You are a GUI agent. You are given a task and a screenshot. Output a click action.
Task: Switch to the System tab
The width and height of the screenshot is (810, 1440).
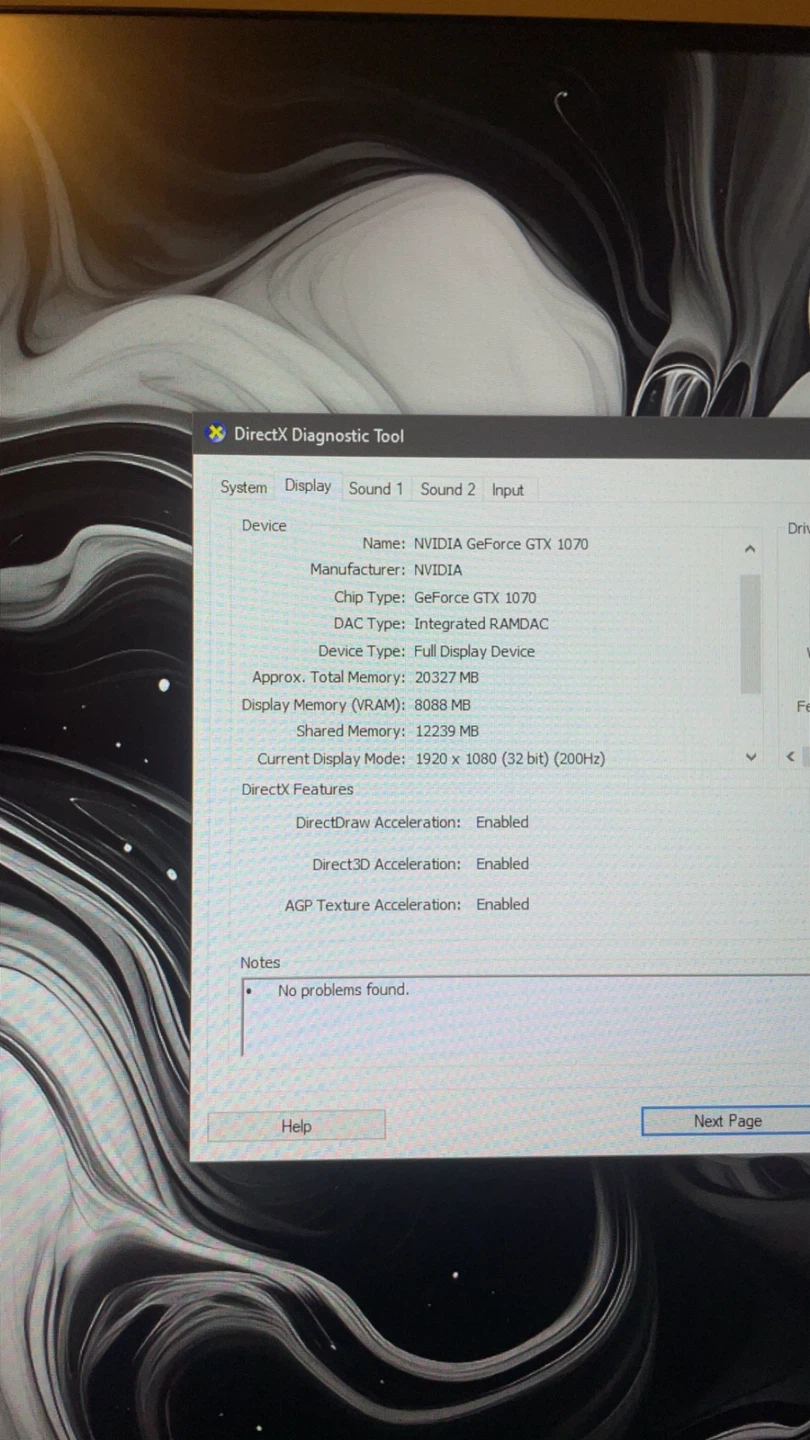[x=244, y=487]
